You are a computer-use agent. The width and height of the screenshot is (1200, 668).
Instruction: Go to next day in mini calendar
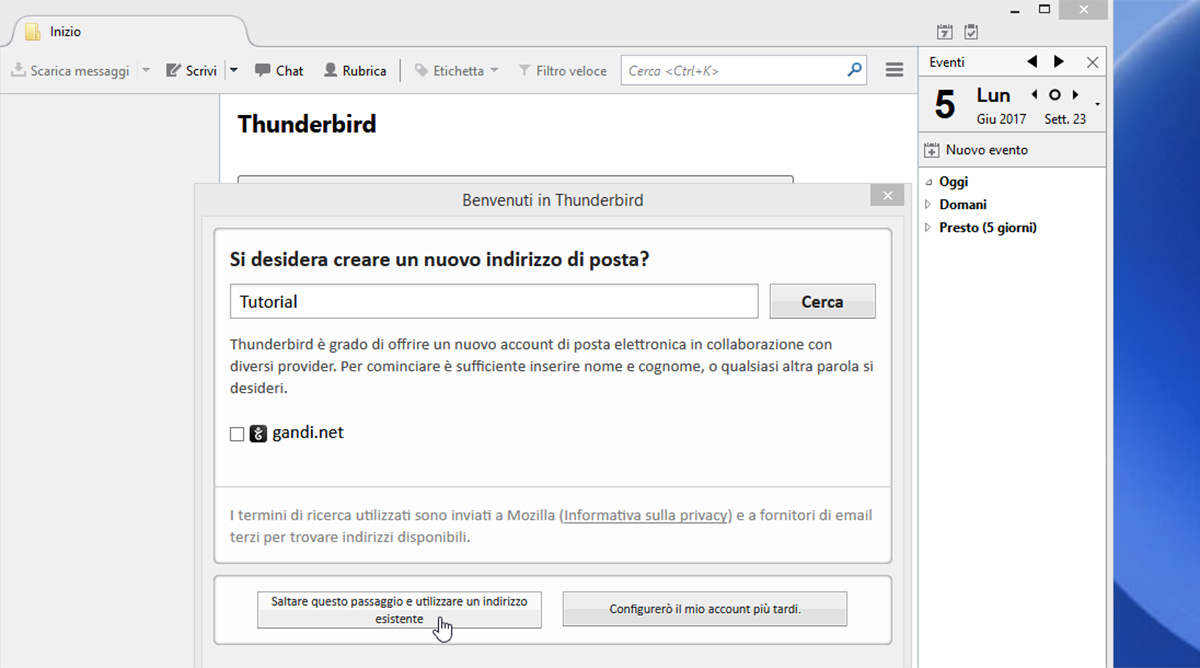point(1075,95)
